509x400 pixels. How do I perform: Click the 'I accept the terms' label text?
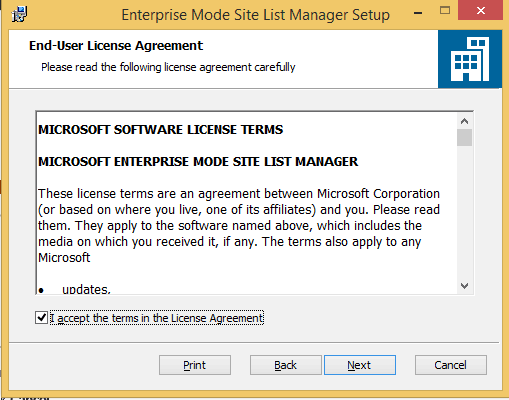[157, 318]
